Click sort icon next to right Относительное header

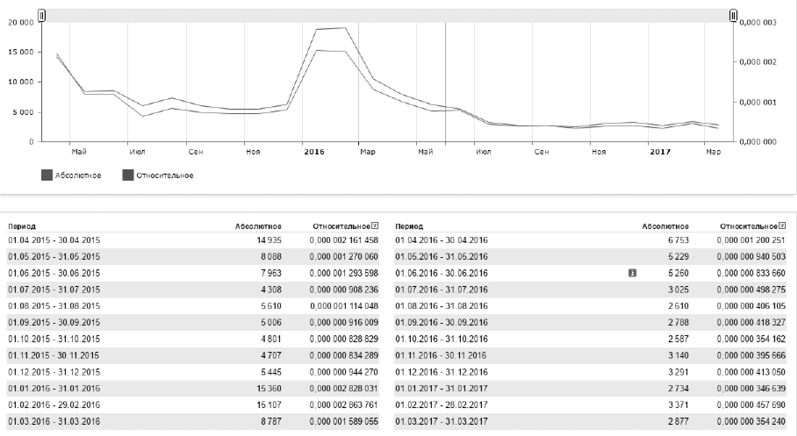[782, 226]
